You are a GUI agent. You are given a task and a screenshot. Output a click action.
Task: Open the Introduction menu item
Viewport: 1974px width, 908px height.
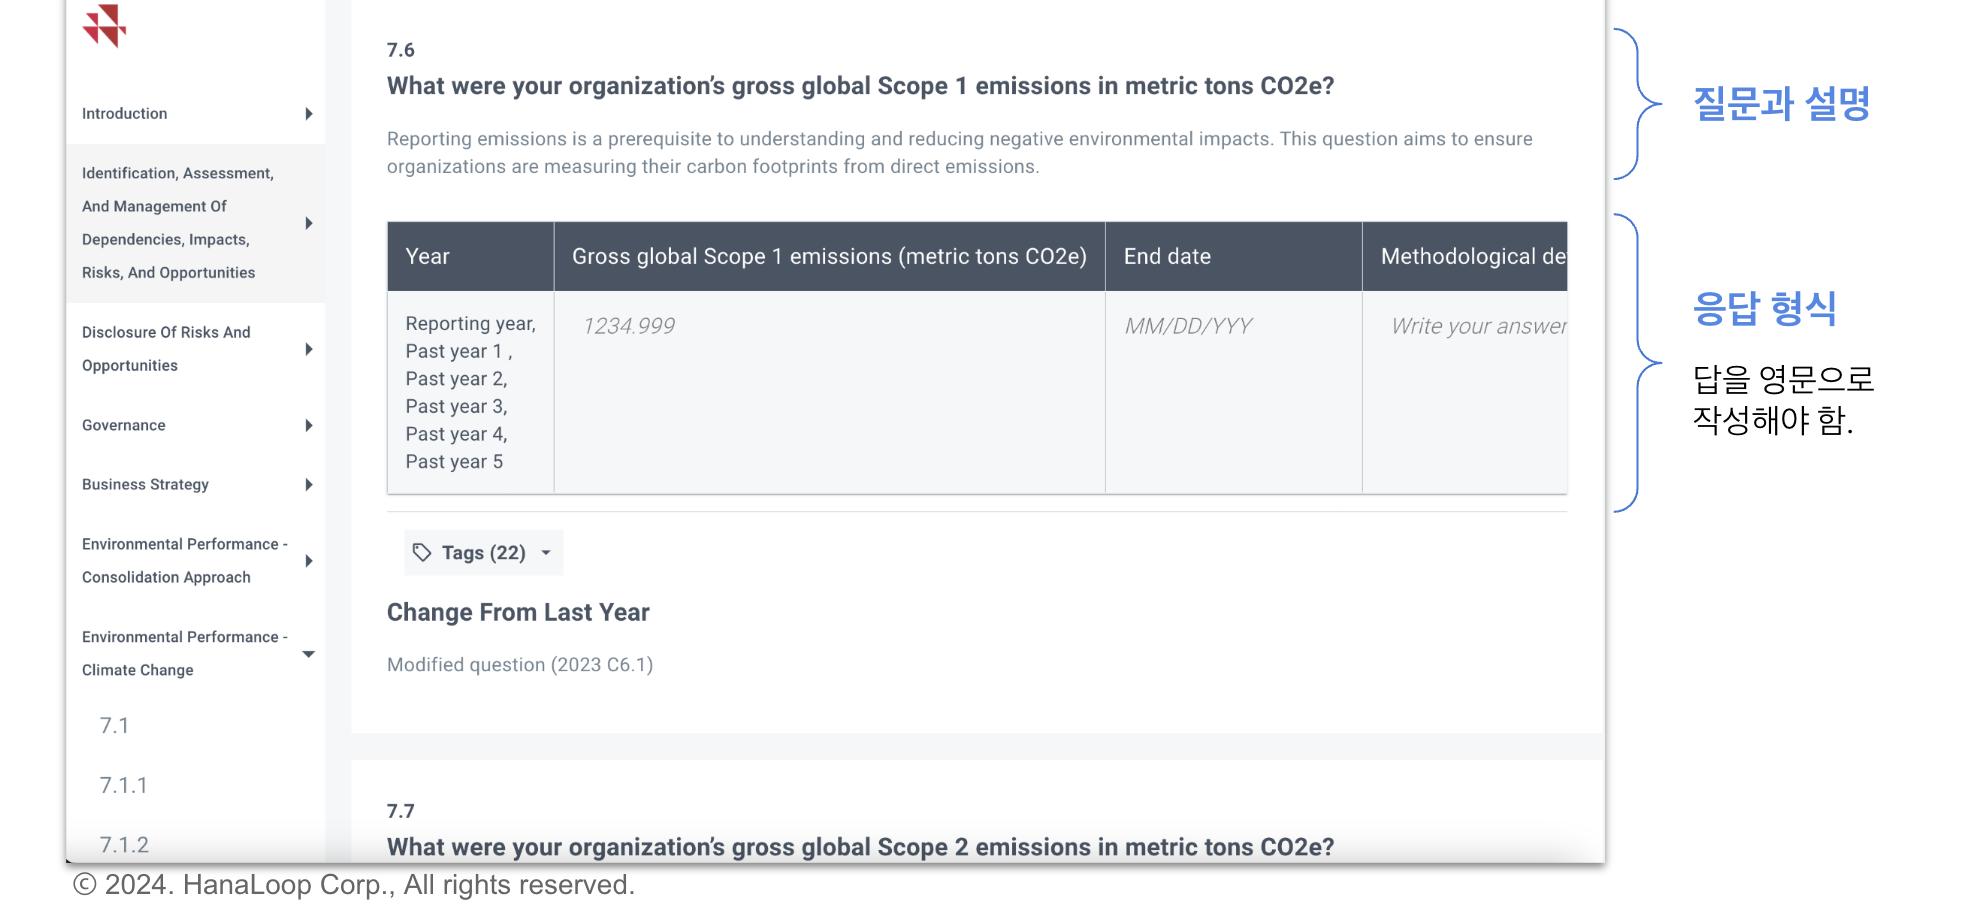click(125, 114)
